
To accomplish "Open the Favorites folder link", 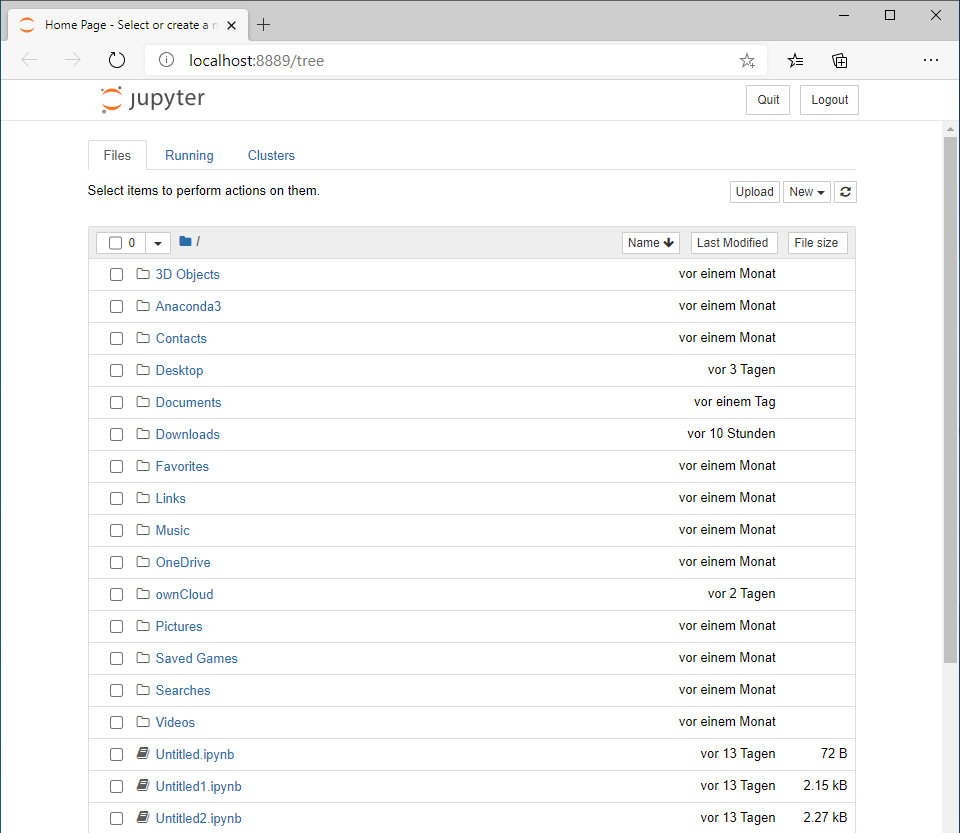I will 182,466.
